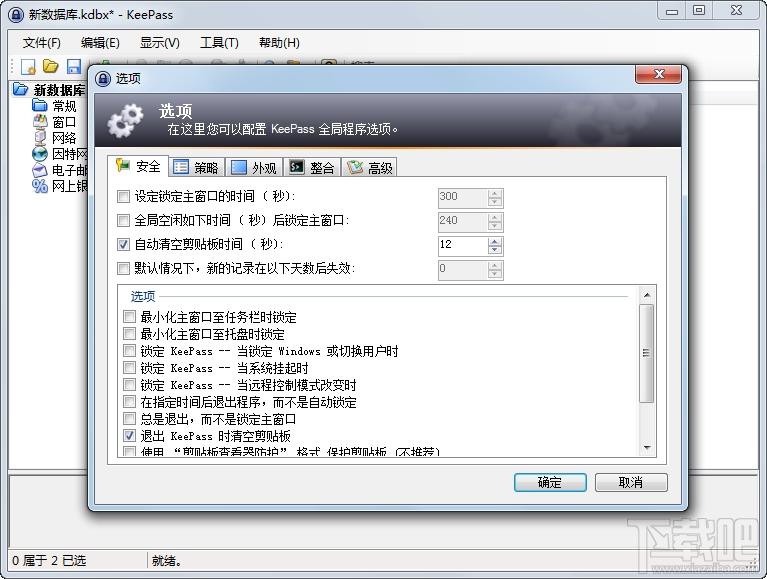Select the 新数据库 root folder icon
Screen dimensions: 767x579
20,89
